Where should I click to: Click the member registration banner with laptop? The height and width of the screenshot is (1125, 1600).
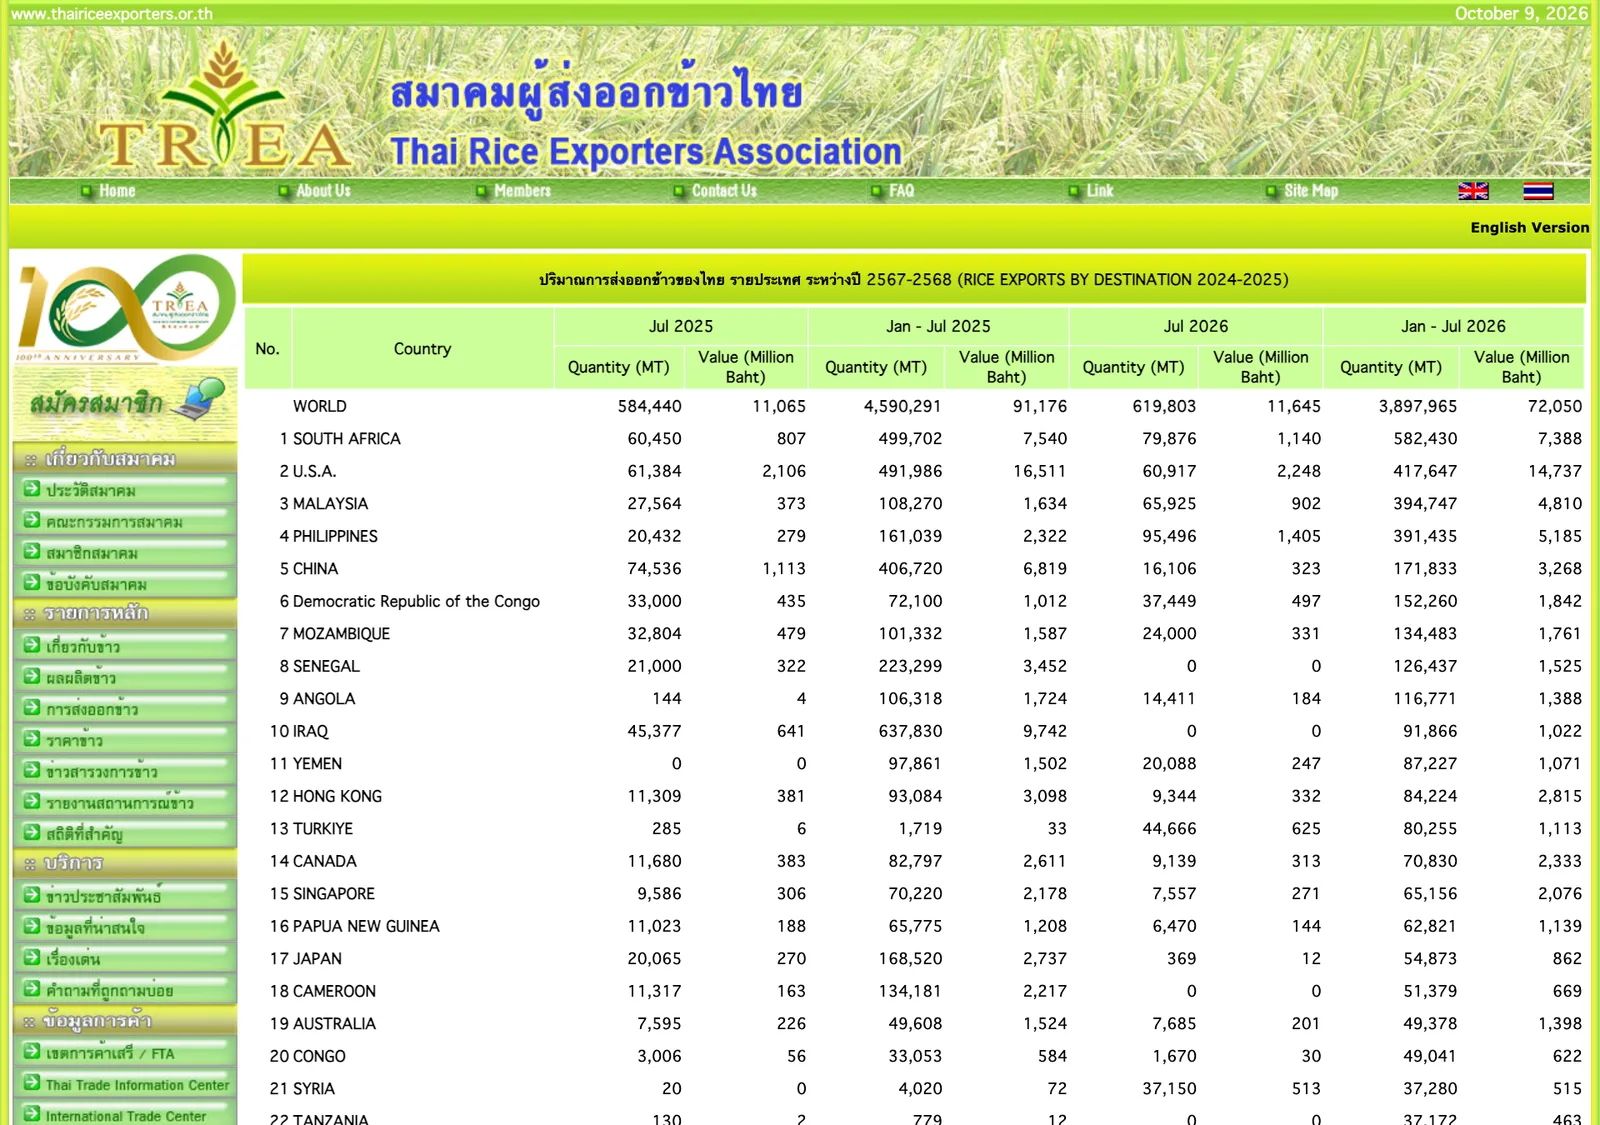click(x=125, y=403)
